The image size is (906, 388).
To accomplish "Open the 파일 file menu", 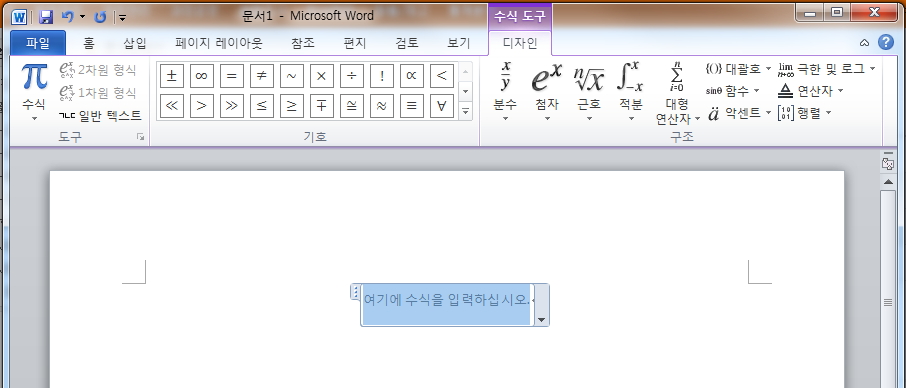I will (x=38, y=43).
